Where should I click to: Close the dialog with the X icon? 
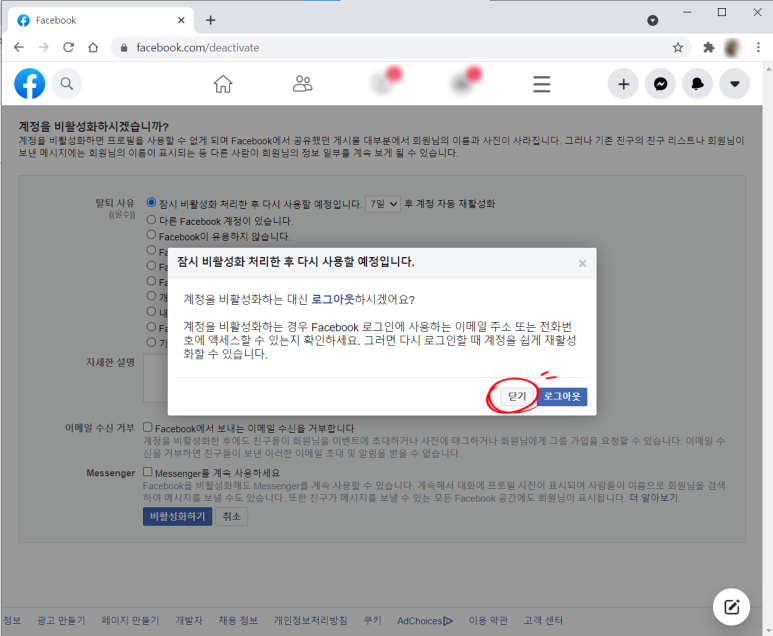(x=582, y=263)
